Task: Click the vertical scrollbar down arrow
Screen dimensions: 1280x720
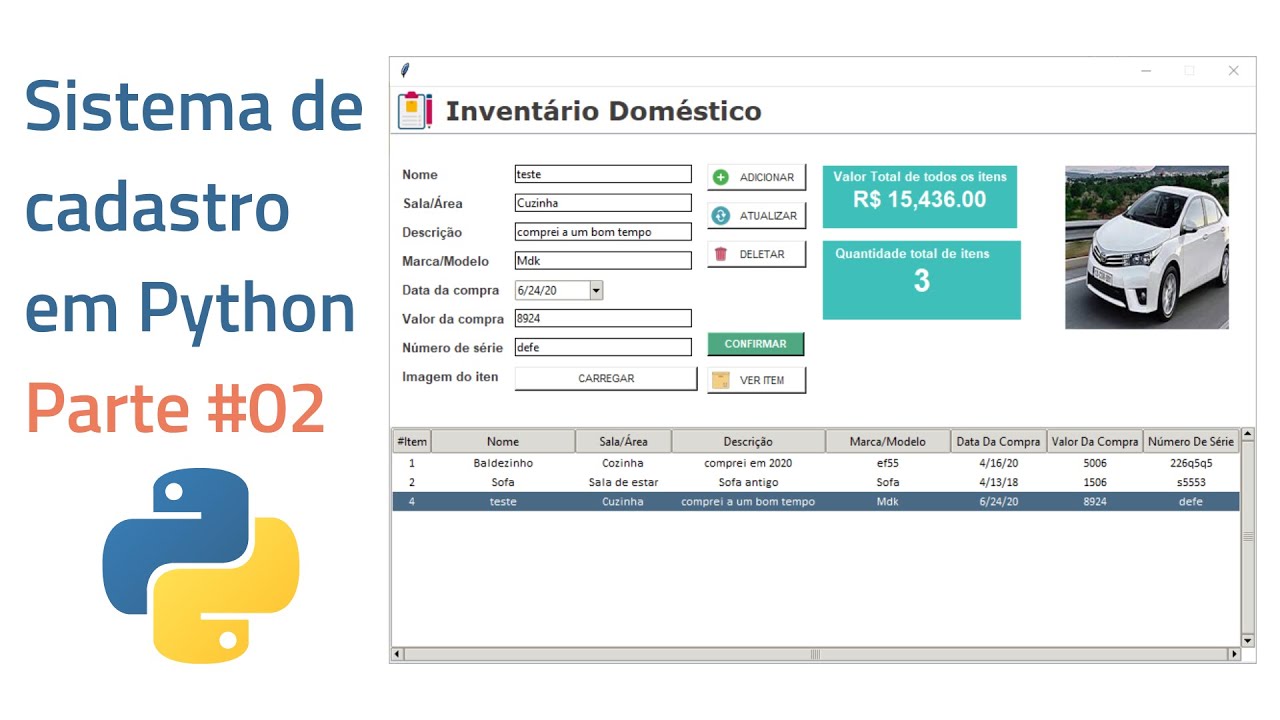Action: pyautogui.click(x=1247, y=640)
